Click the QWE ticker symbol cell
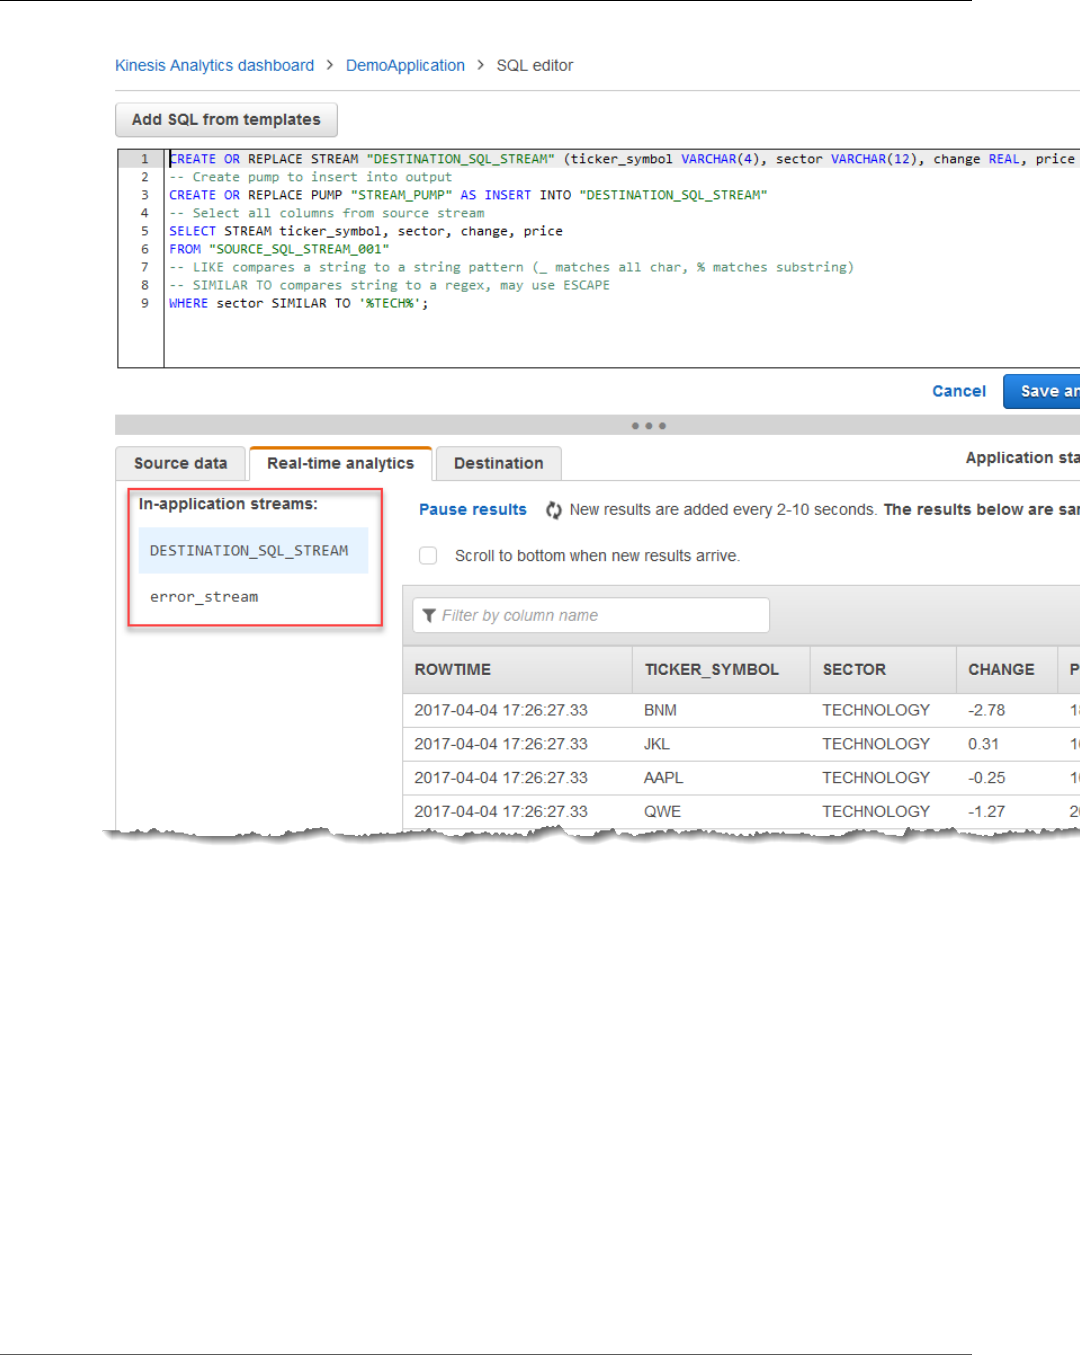 (x=662, y=812)
